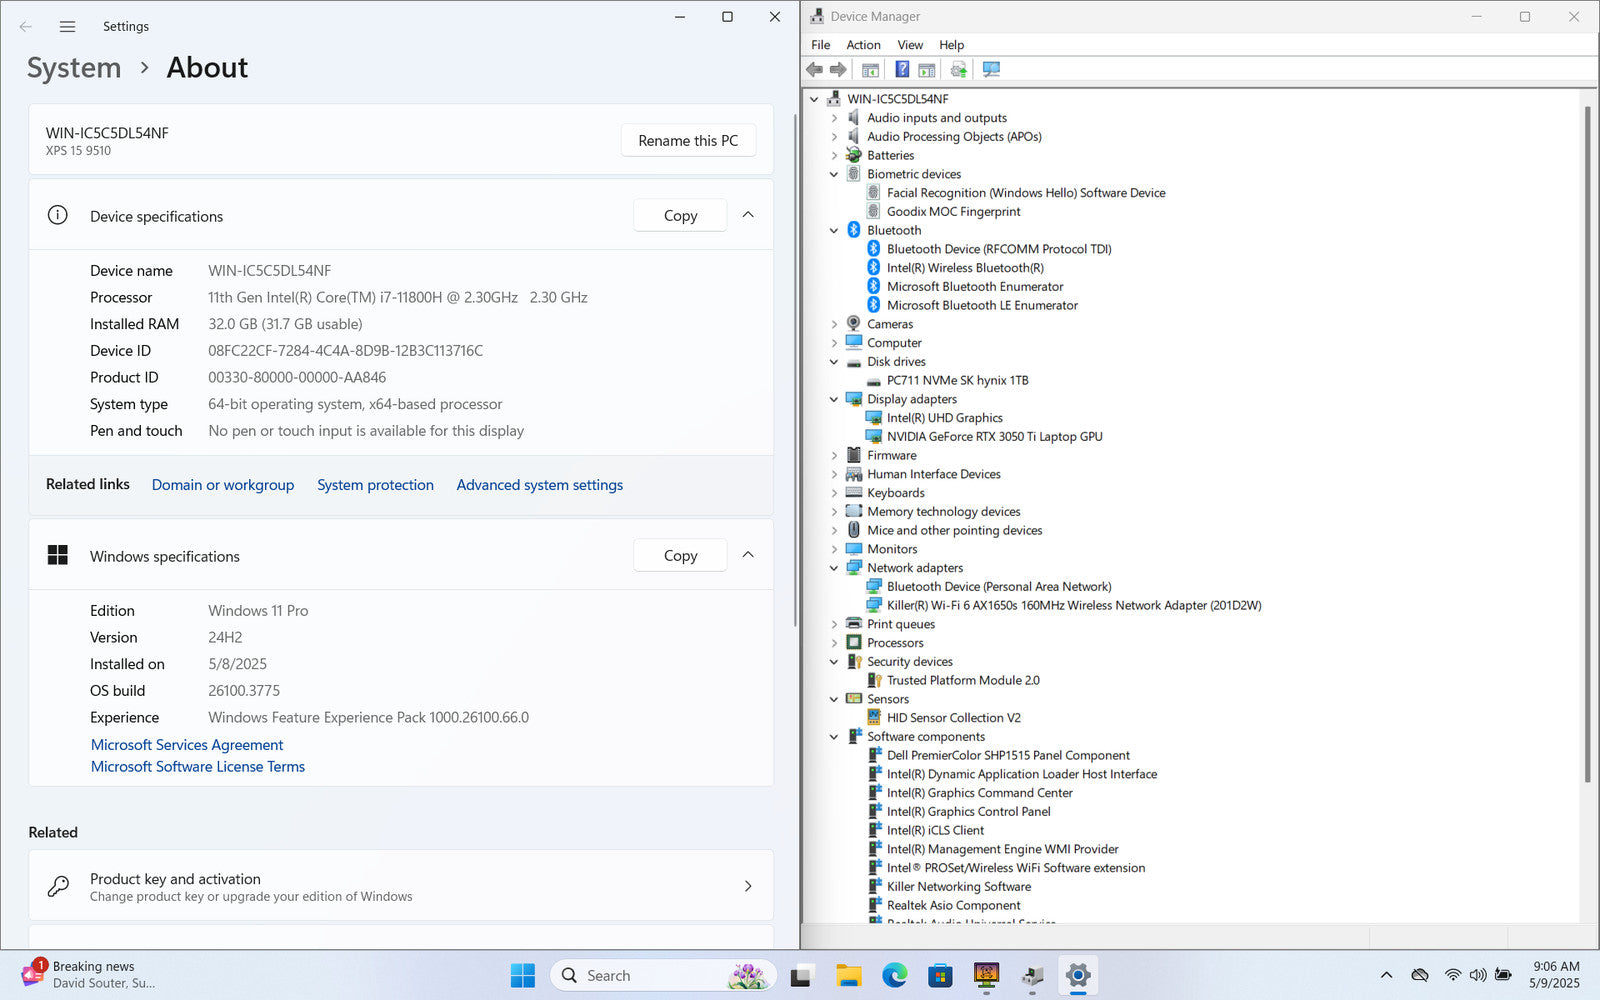Open Help menu in Device Manager
Screen dimensions: 1600x1000
pyautogui.click(x=951, y=45)
